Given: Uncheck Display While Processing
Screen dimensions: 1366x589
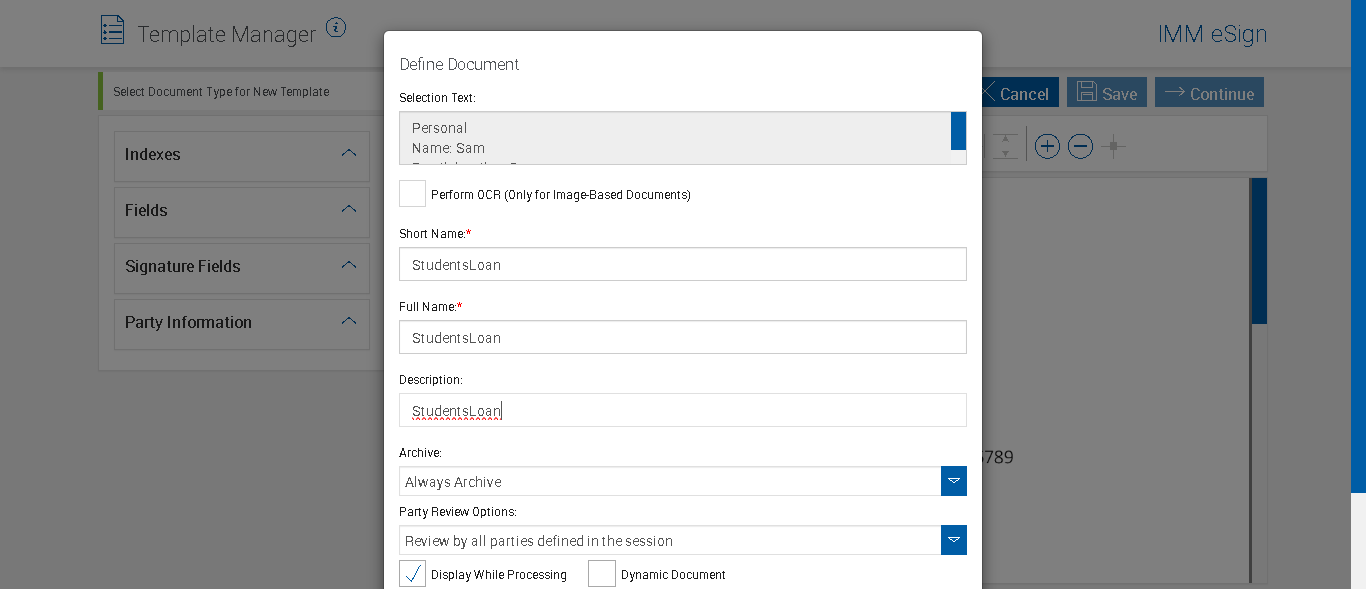Looking at the screenshot, I should tap(412, 574).
